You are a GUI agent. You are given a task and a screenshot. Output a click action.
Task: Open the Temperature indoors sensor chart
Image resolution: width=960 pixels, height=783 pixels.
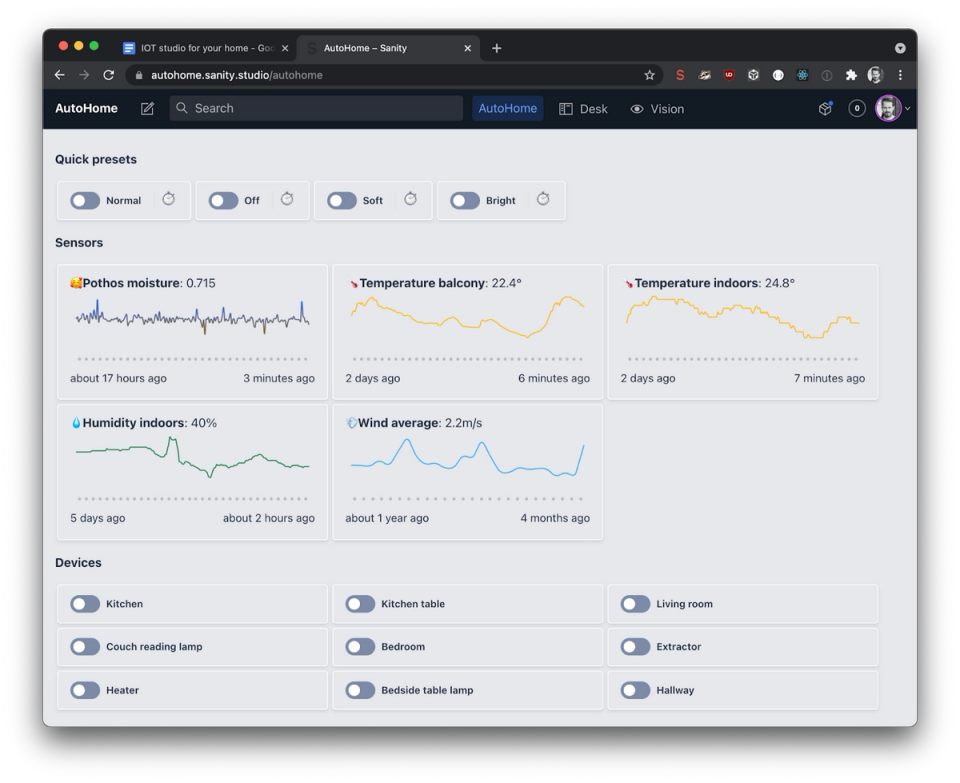[x=743, y=332]
